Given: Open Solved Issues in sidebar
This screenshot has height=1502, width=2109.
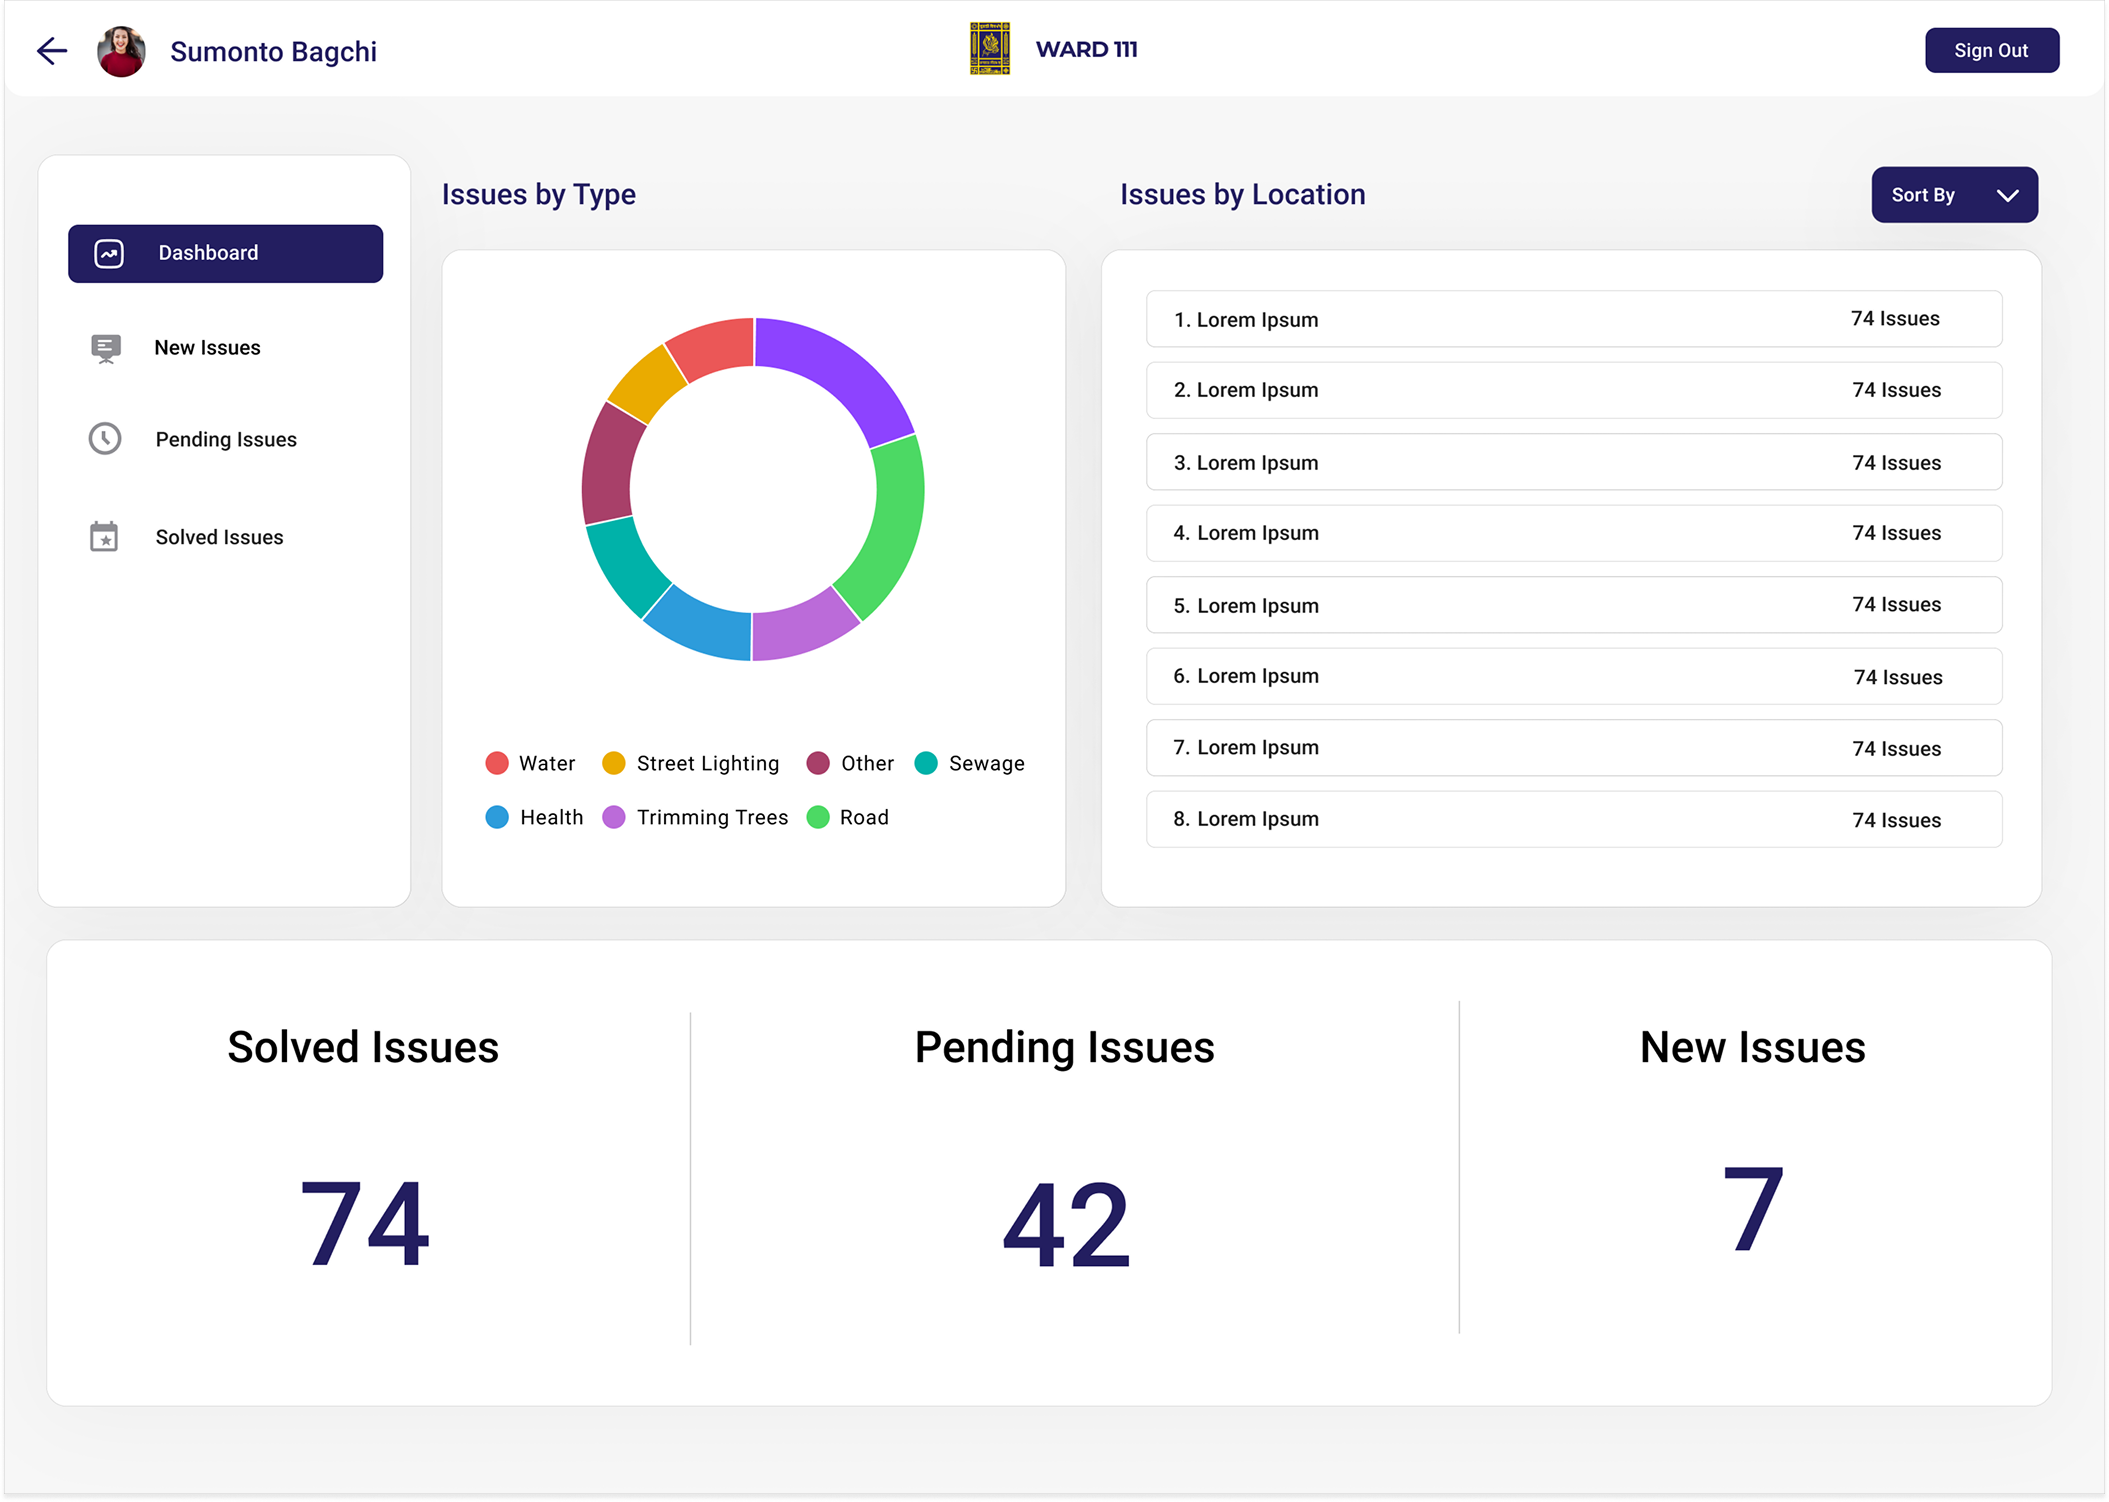Looking at the screenshot, I should pyautogui.click(x=219, y=537).
